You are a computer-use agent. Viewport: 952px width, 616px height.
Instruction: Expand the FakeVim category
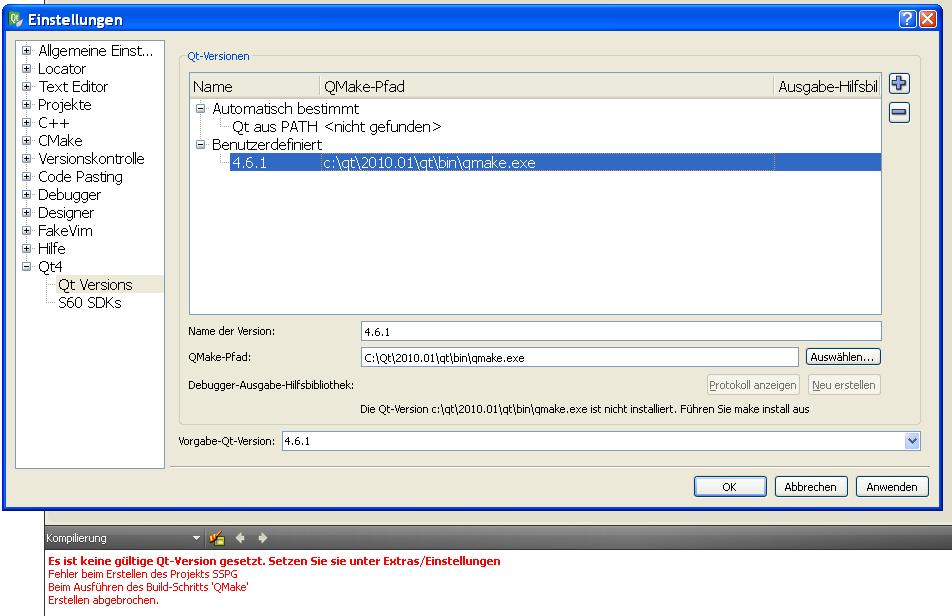click(27, 231)
